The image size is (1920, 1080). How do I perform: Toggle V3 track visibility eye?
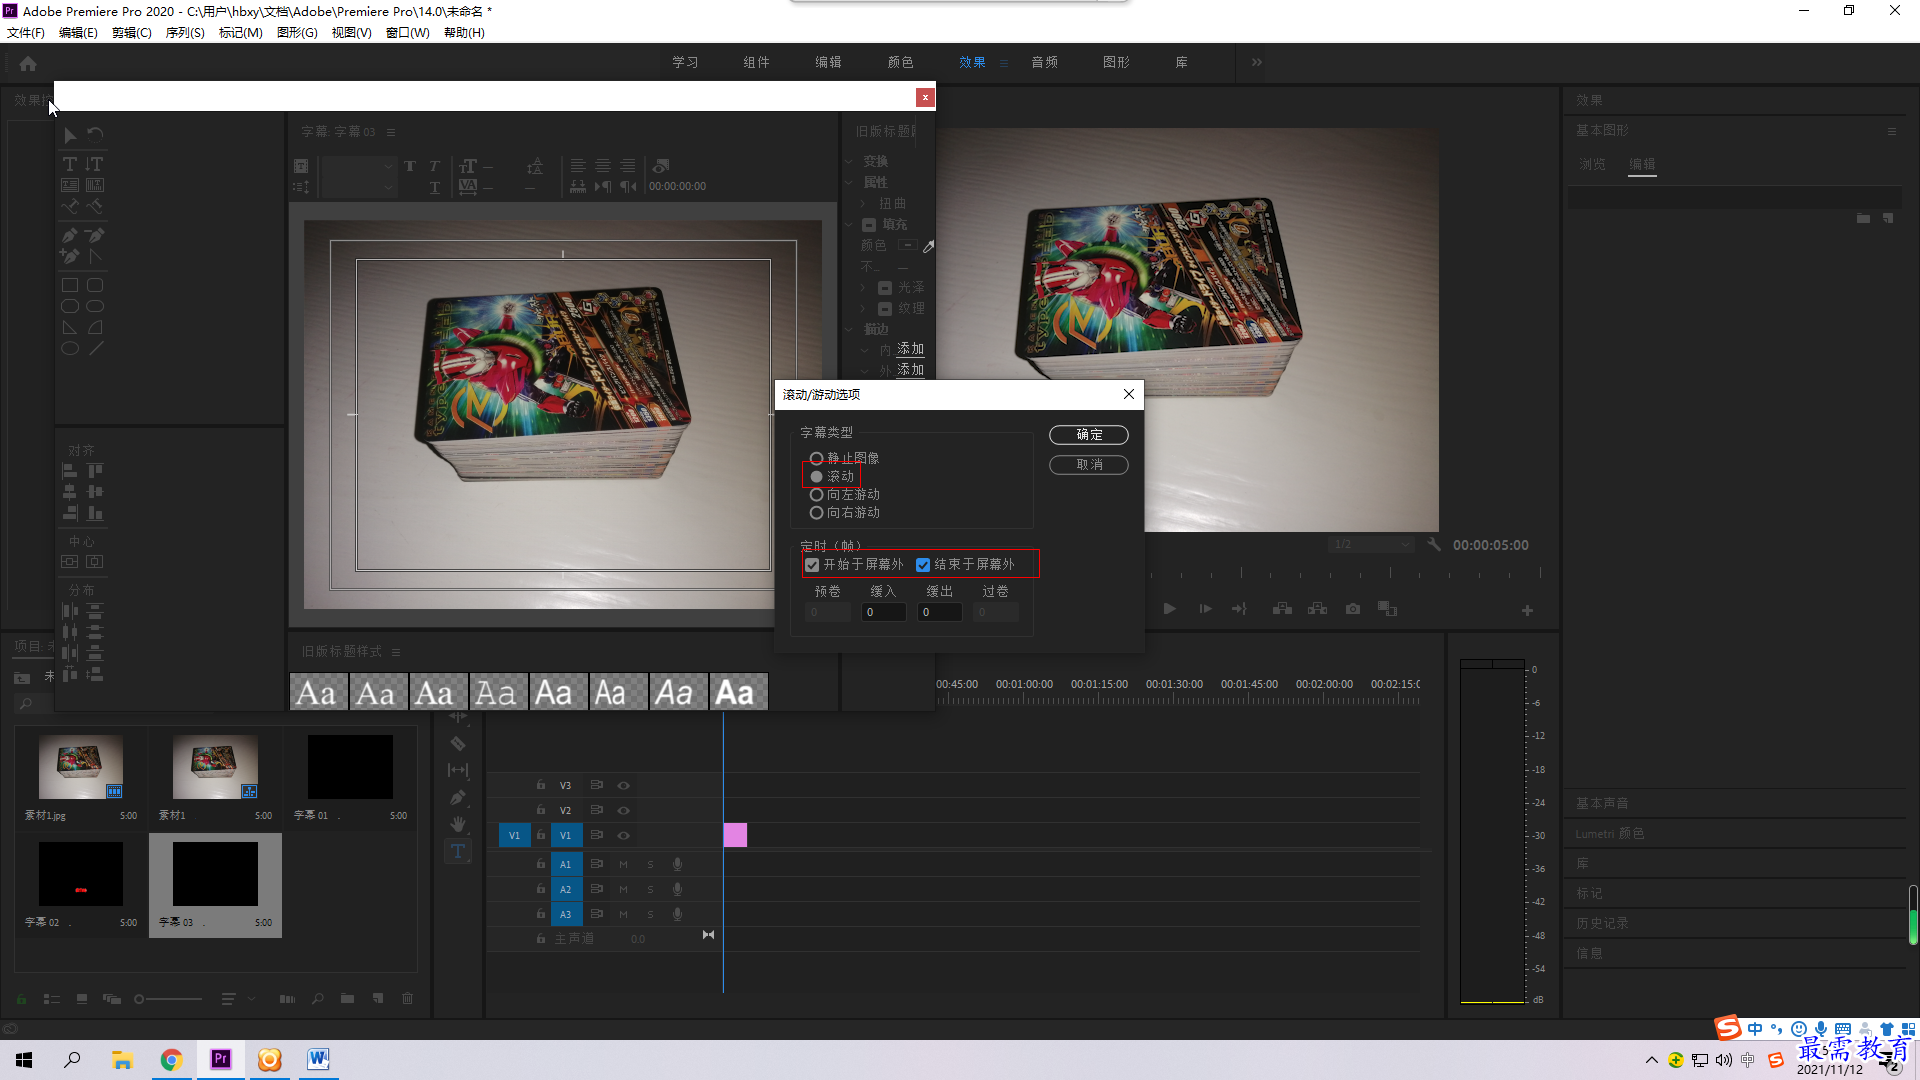point(623,785)
